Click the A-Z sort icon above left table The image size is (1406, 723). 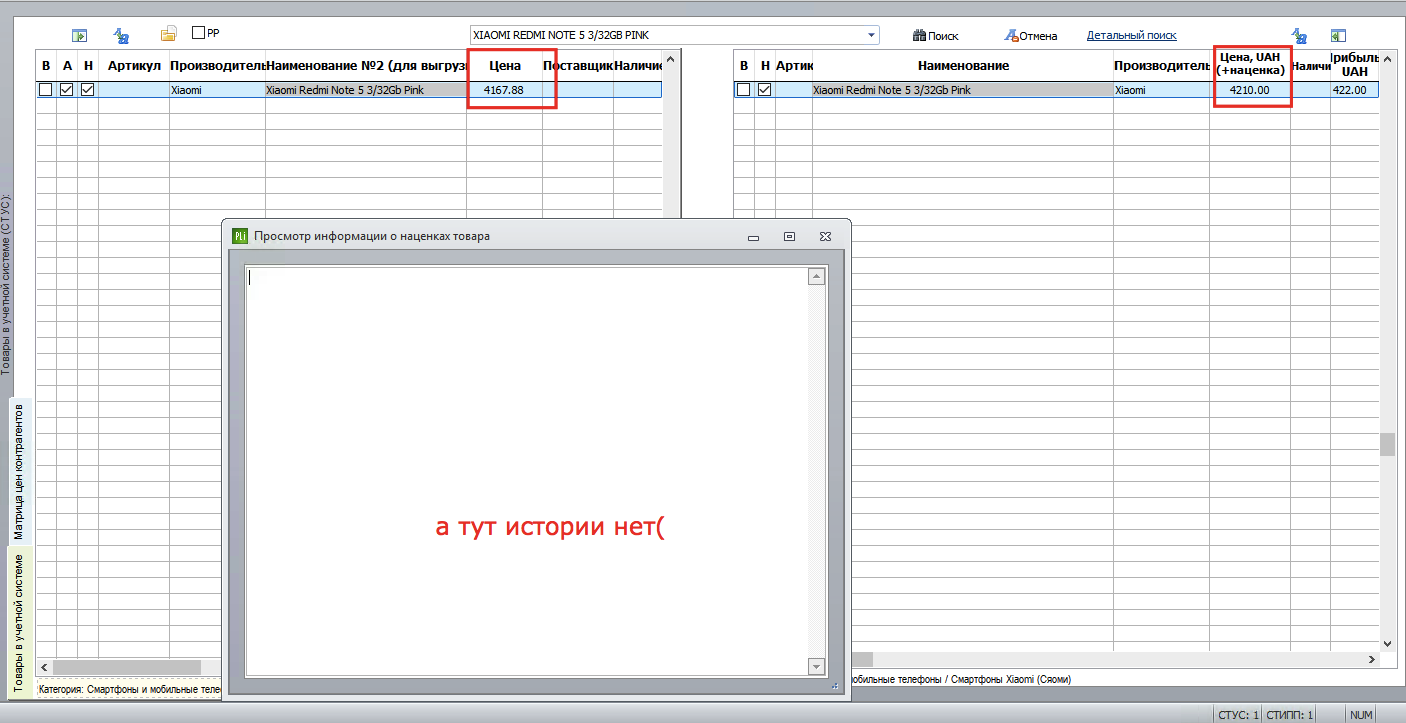click(122, 35)
